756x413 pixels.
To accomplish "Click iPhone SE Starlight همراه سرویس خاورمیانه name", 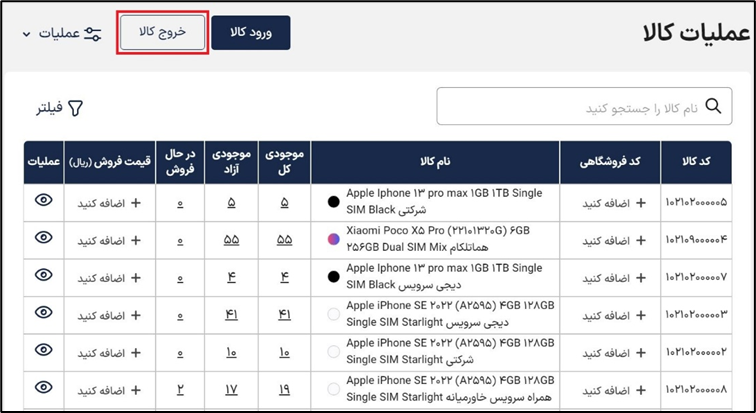I will coord(450,389).
